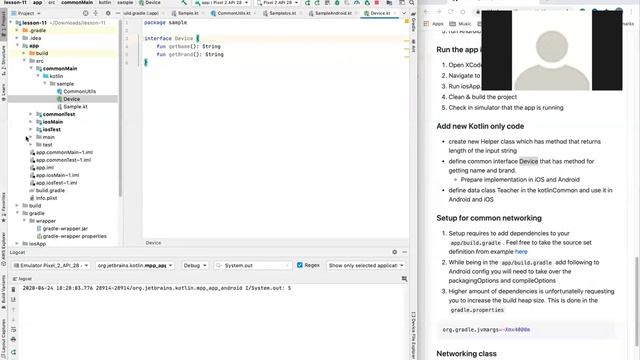640x360 pixels.
Task: Click the browser forward arrow
Action: (439, 11)
